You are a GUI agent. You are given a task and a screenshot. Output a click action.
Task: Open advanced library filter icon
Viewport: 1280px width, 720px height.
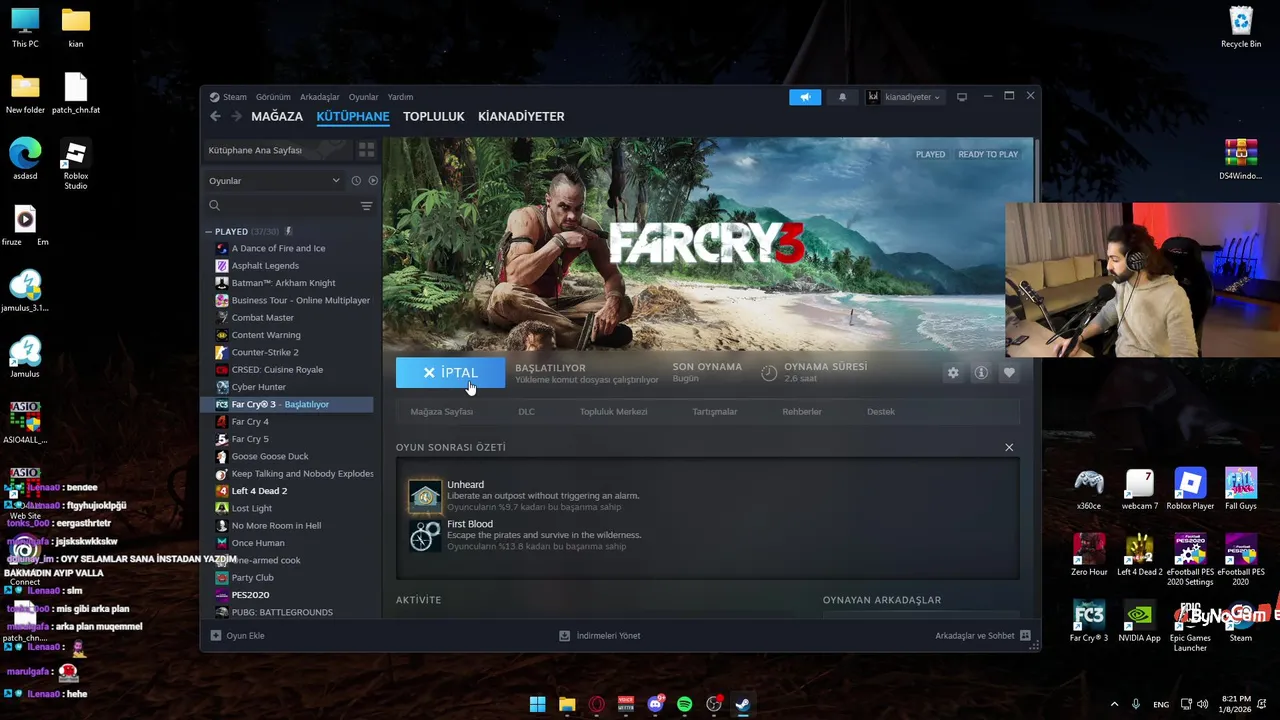[366, 206]
